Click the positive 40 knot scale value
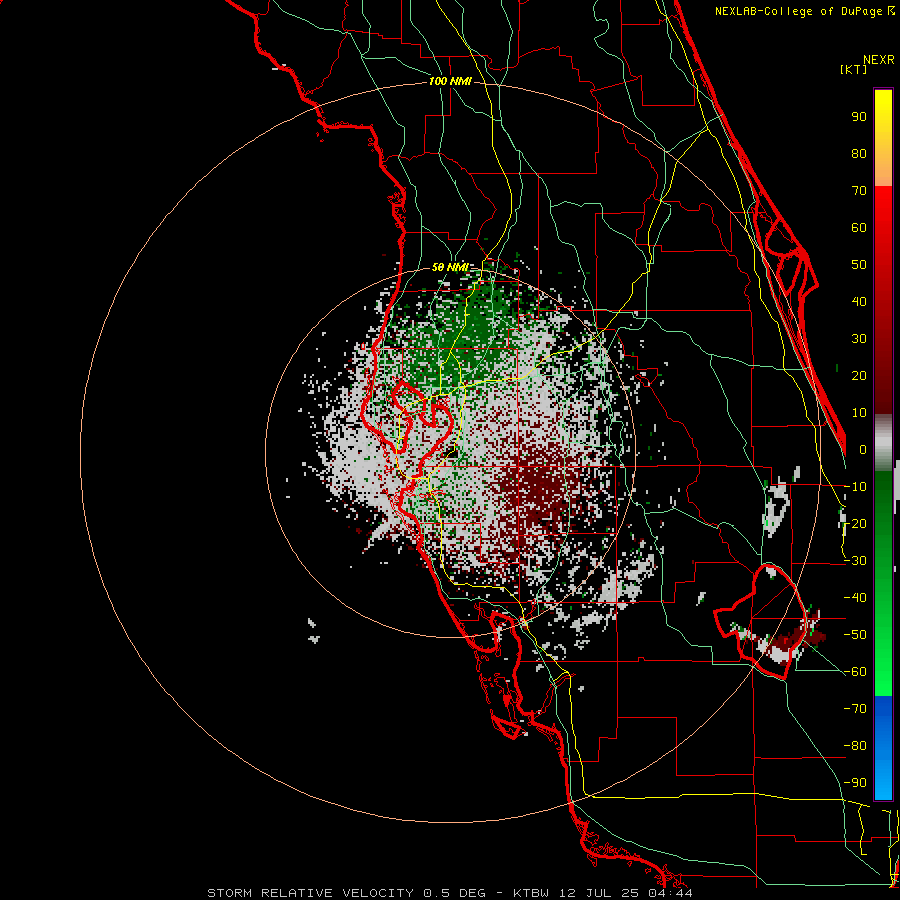The height and width of the screenshot is (900, 900). coord(859,302)
